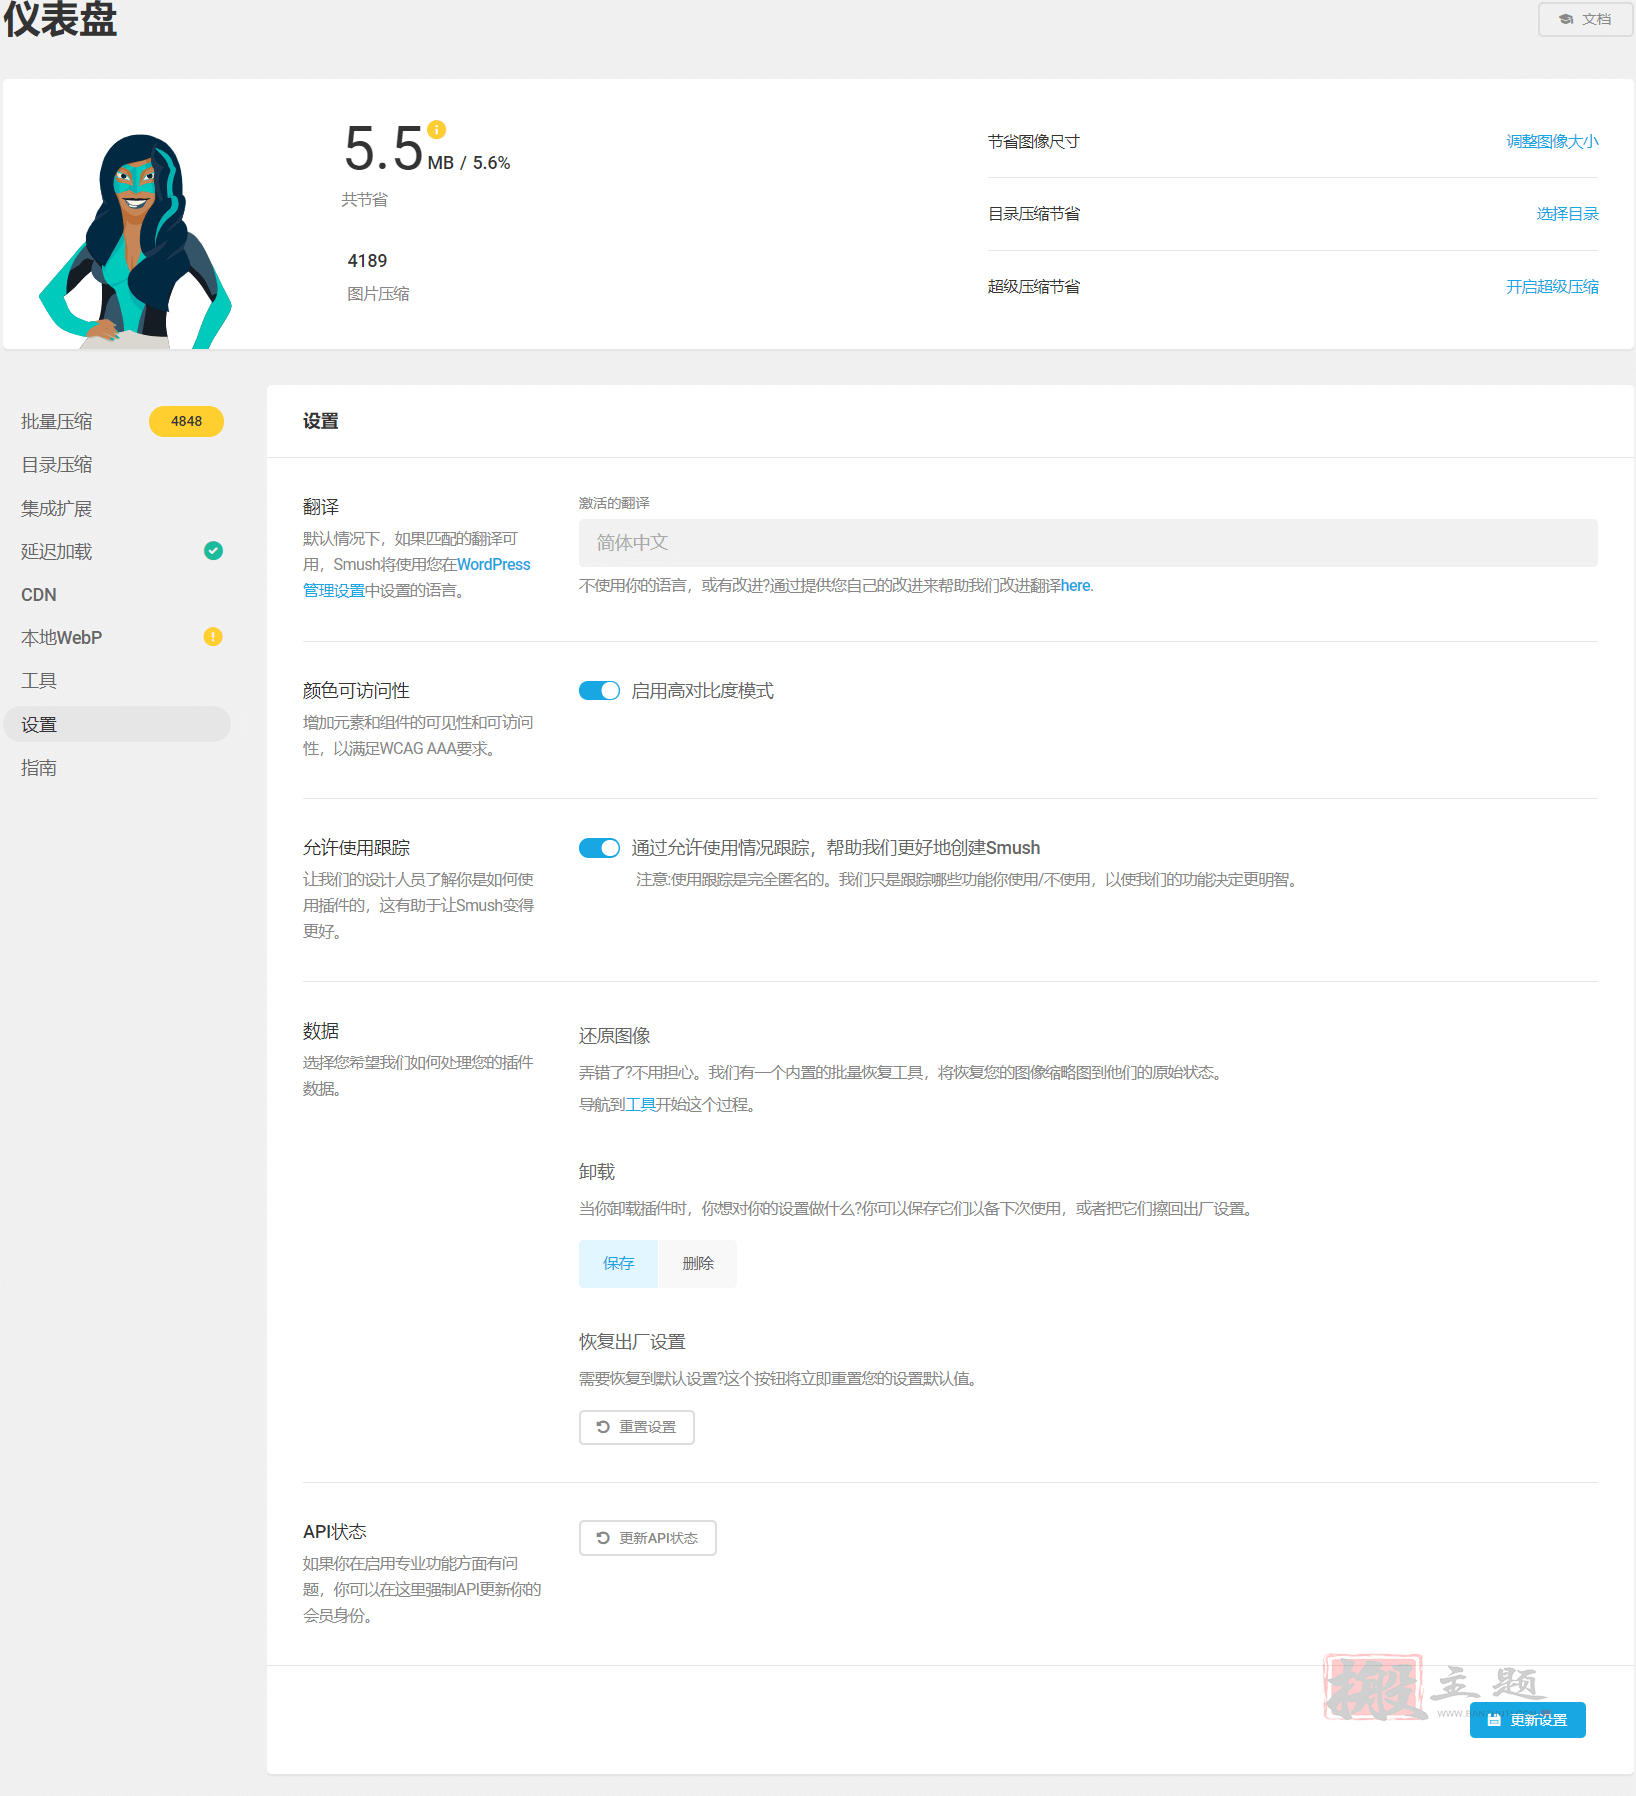Click the yellow warning icon next to 本地WebP
This screenshot has width=1636, height=1796.
[213, 637]
